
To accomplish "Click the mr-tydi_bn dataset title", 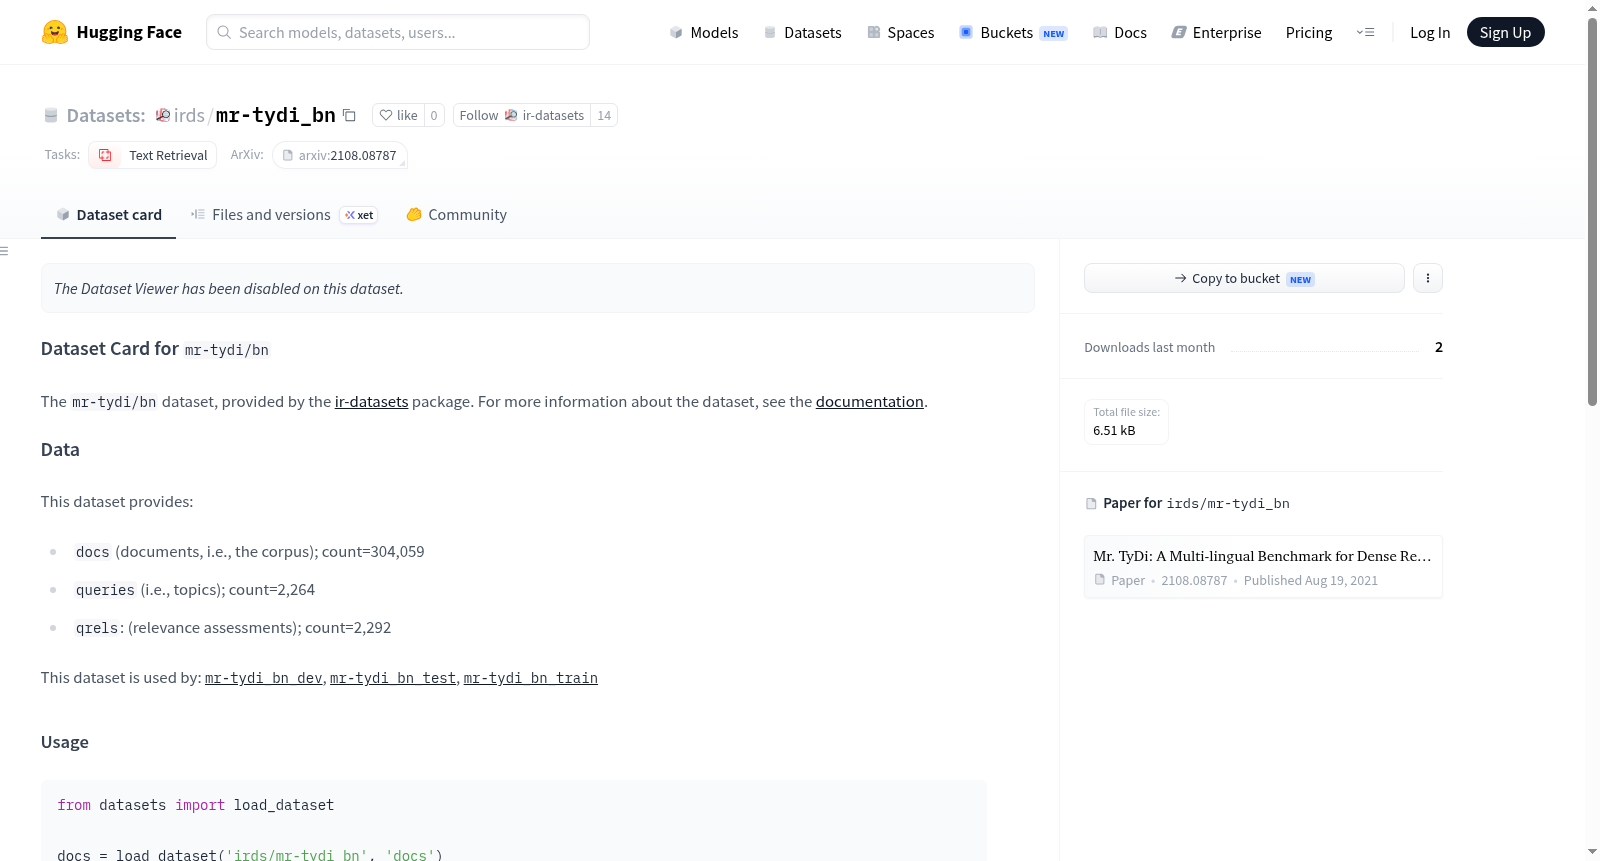I will 276,115.
